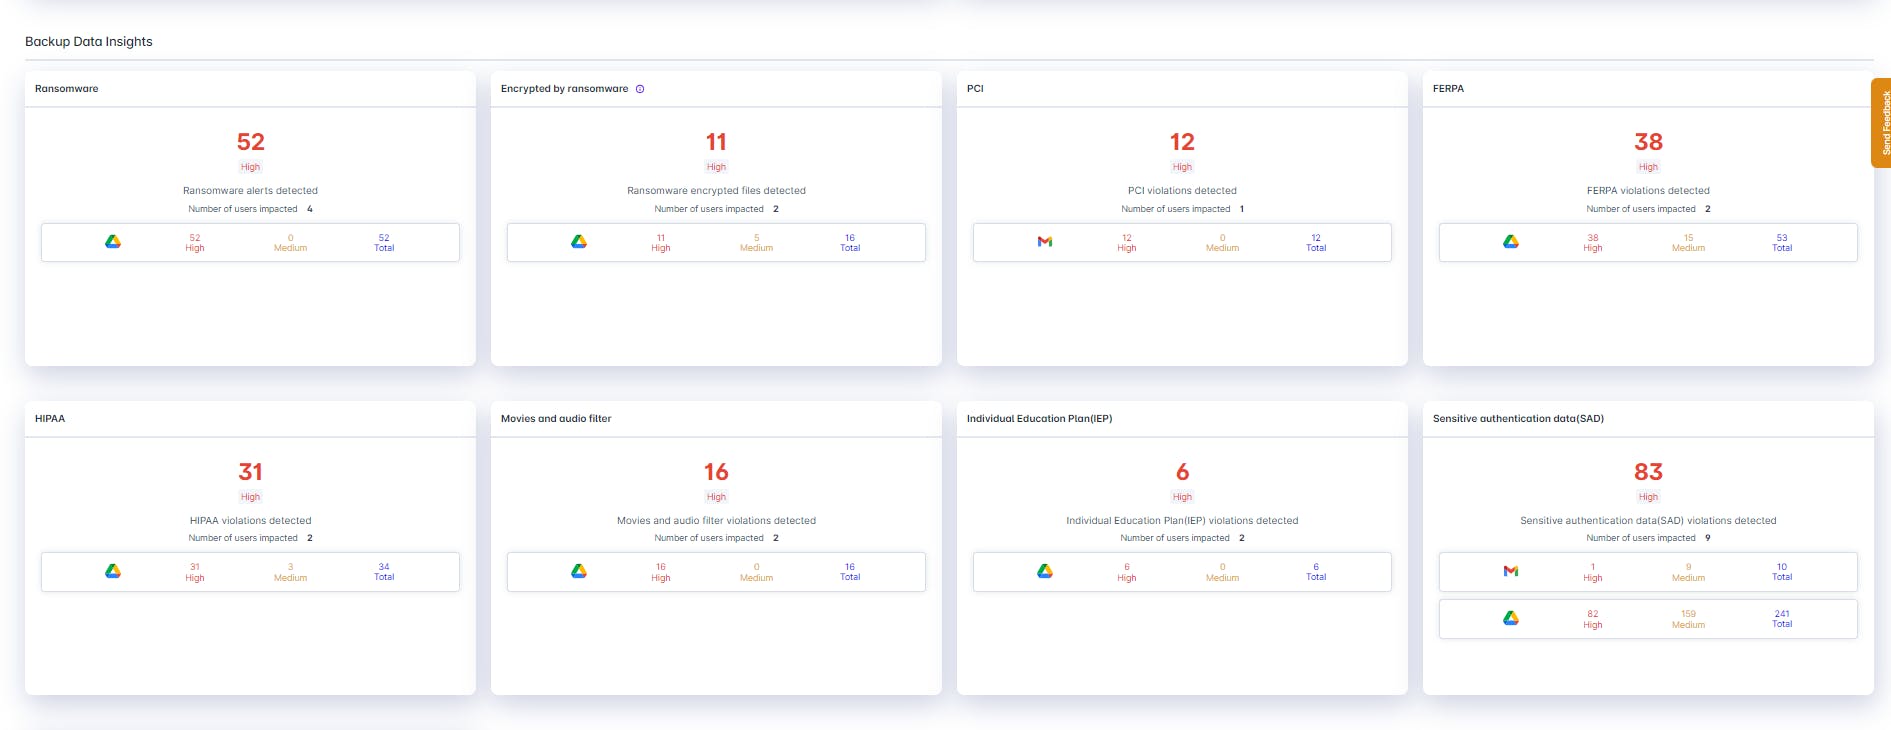Select 16 Total in Encrypted by ransomware row
This screenshot has height=730, width=1891.
[x=850, y=243]
